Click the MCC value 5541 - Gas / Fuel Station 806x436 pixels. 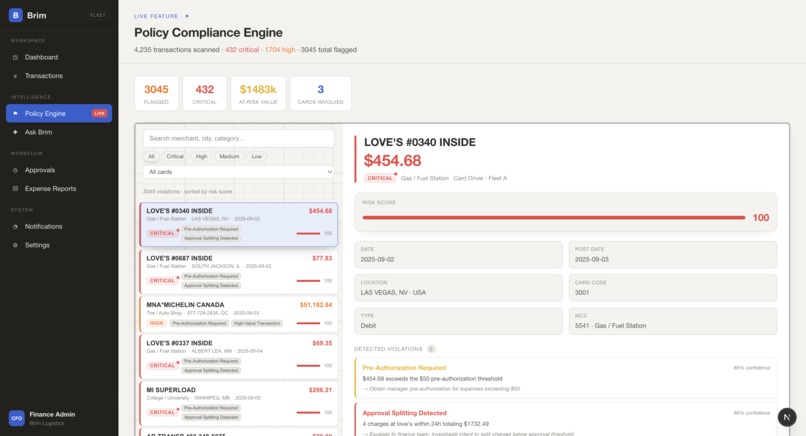point(610,325)
